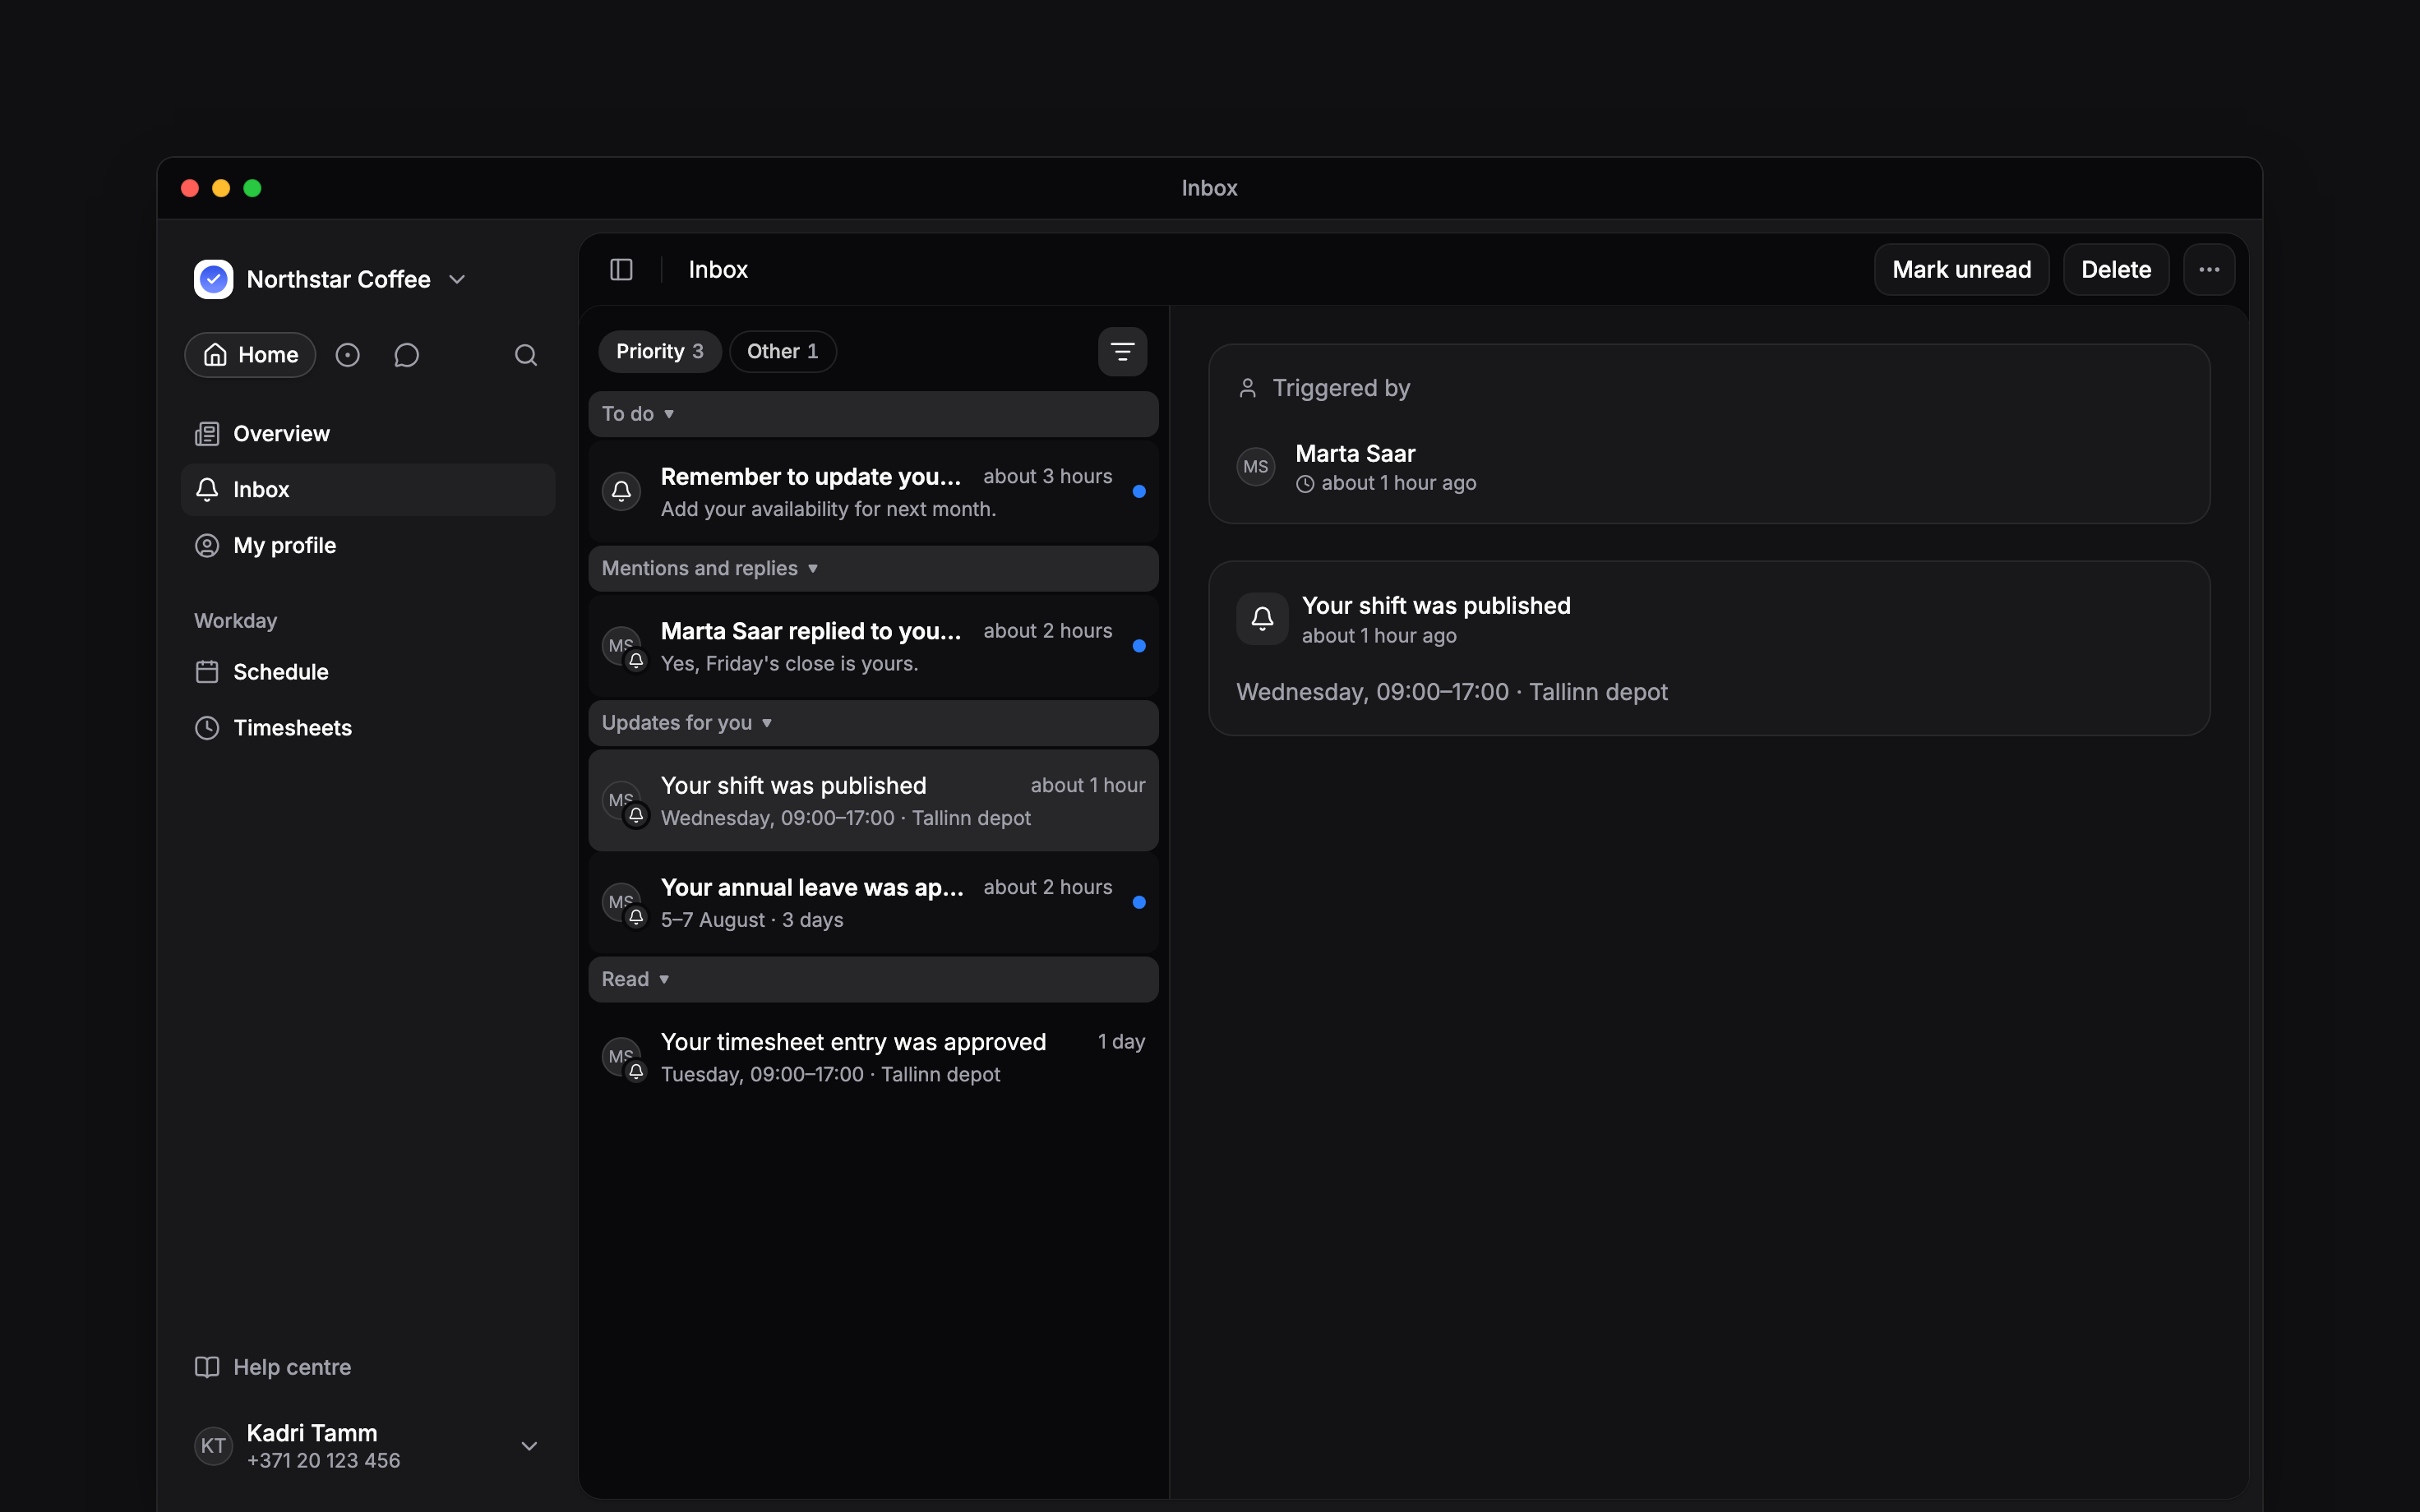Go to My profile
The width and height of the screenshot is (2420, 1512).
click(x=368, y=546)
